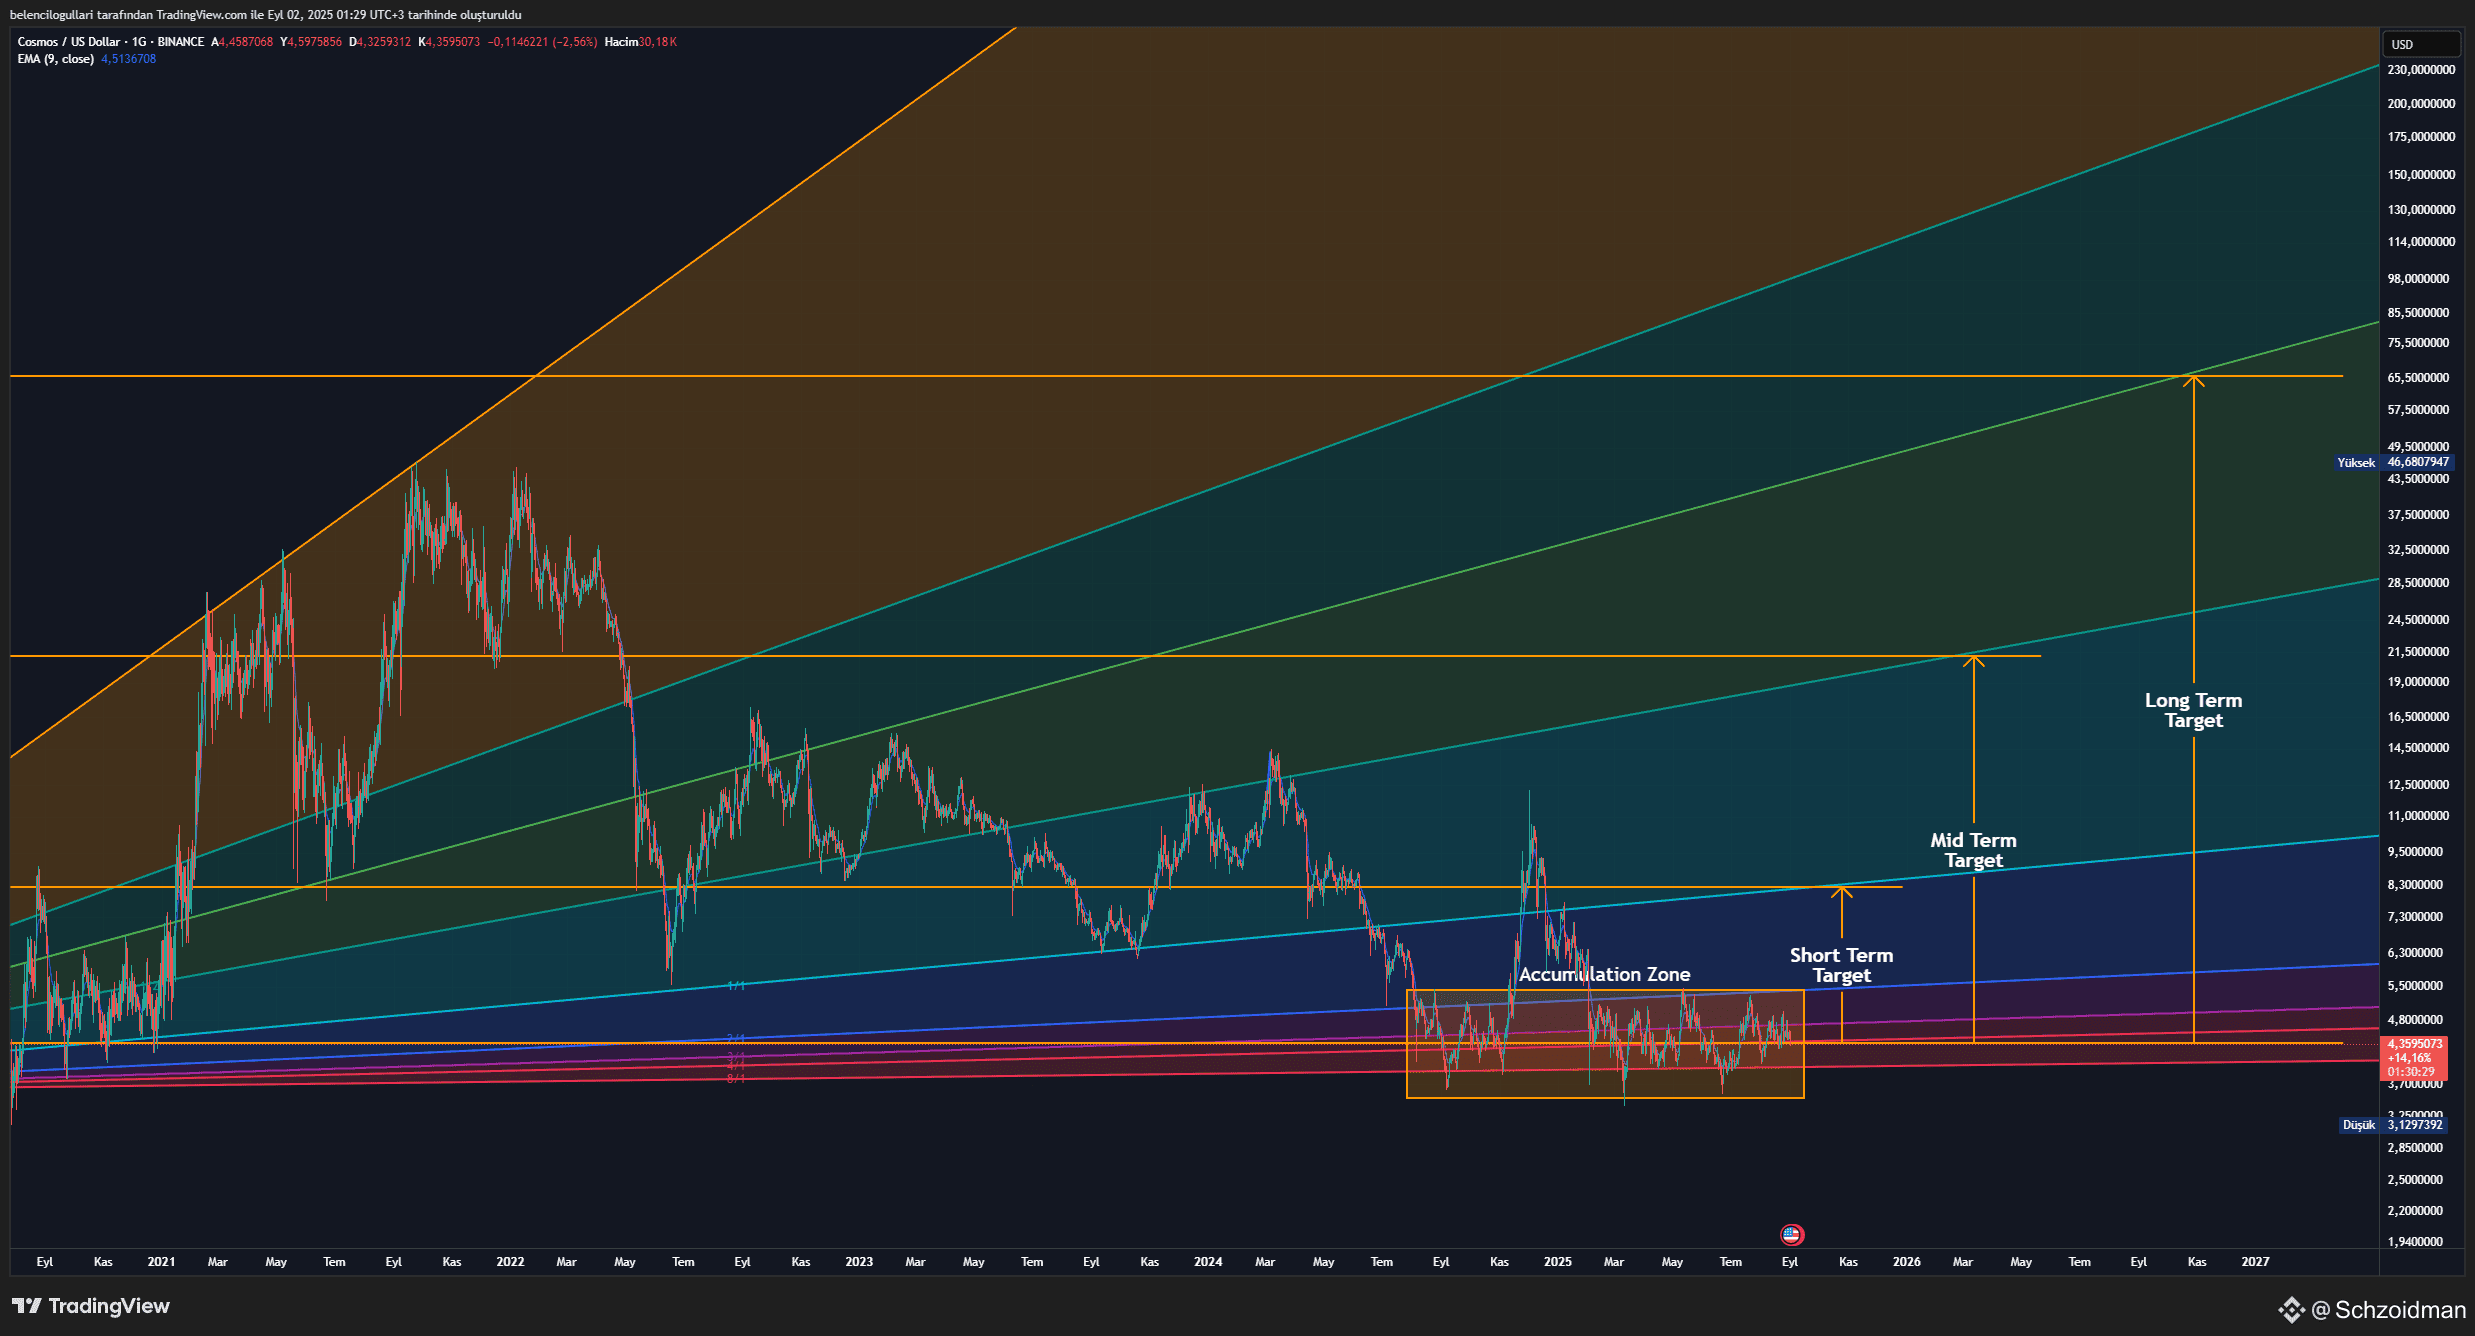Click the Düşük low price tag

pos(2393,1125)
